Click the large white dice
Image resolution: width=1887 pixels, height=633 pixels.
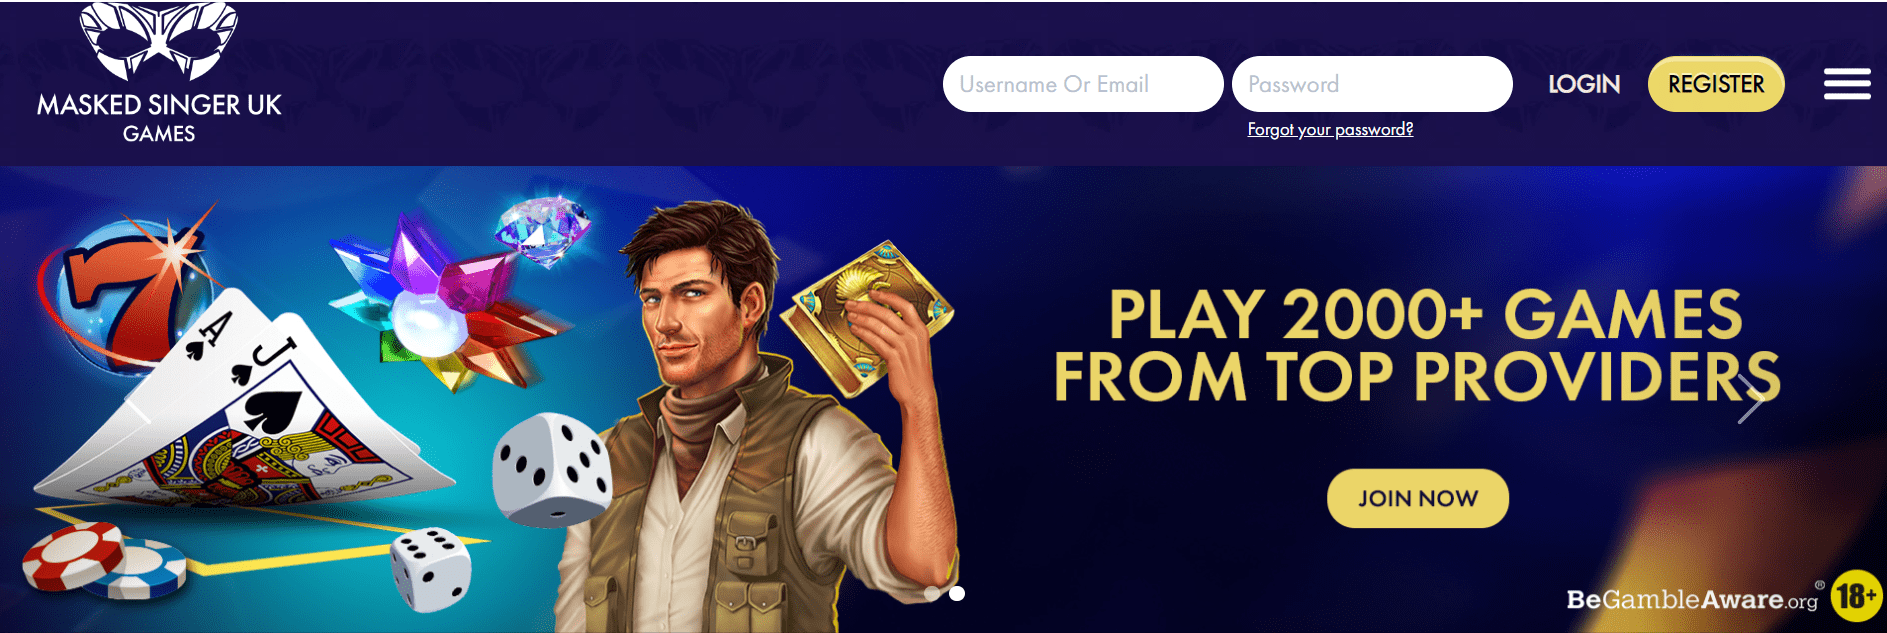(x=551, y=468)
